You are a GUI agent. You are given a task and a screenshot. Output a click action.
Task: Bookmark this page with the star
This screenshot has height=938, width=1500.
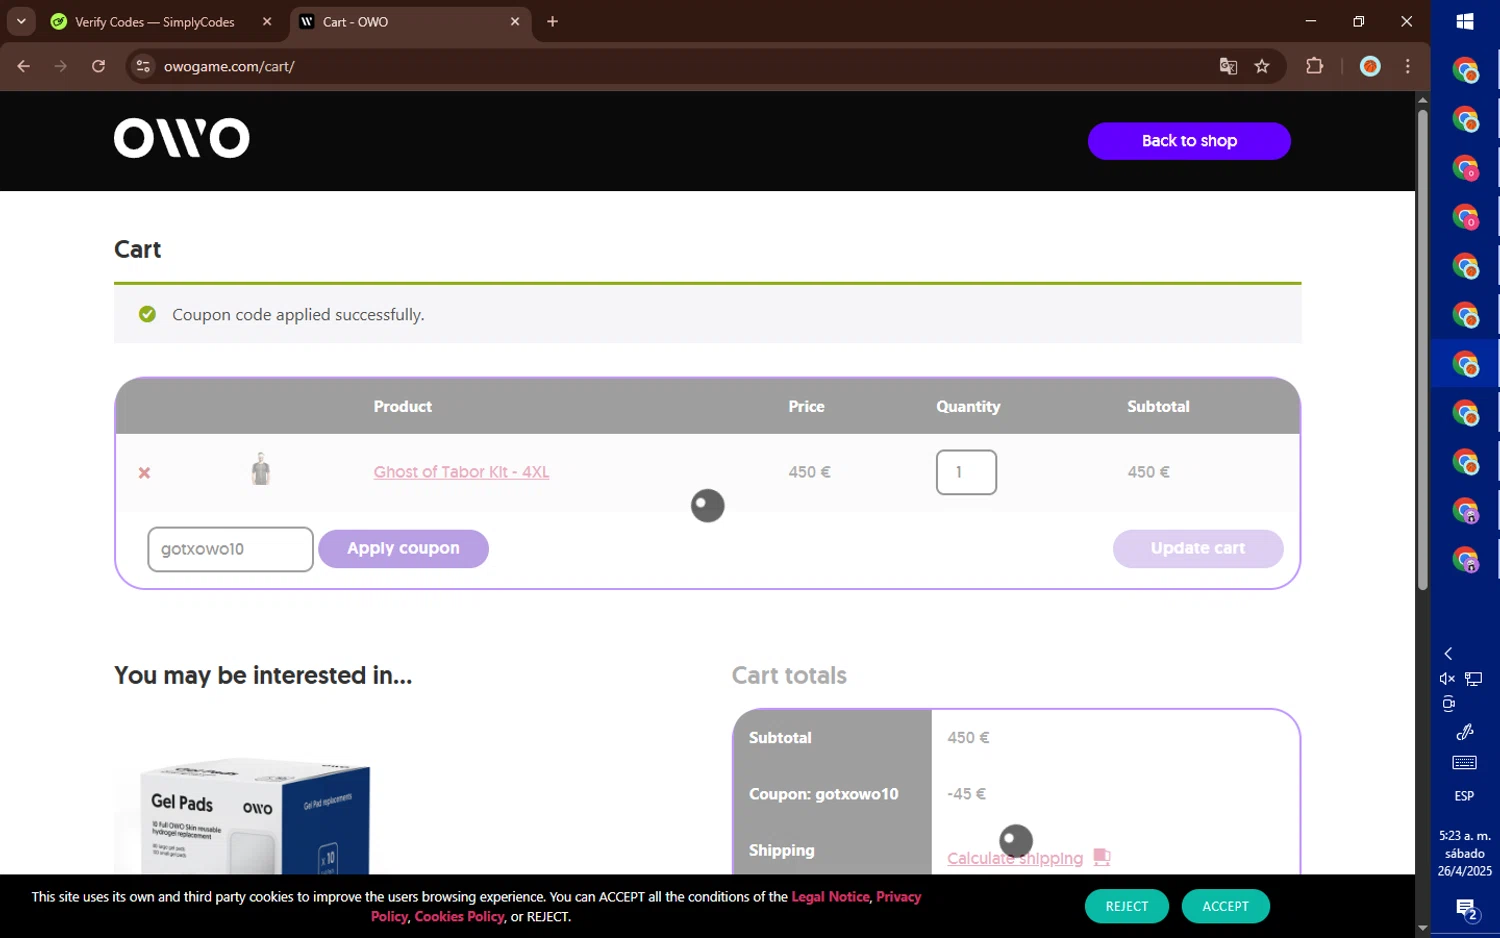coord(1262,66)
